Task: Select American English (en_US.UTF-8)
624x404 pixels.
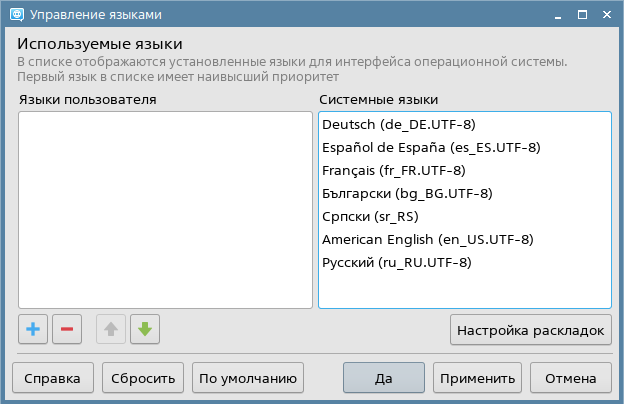Action: coord(427,240)
